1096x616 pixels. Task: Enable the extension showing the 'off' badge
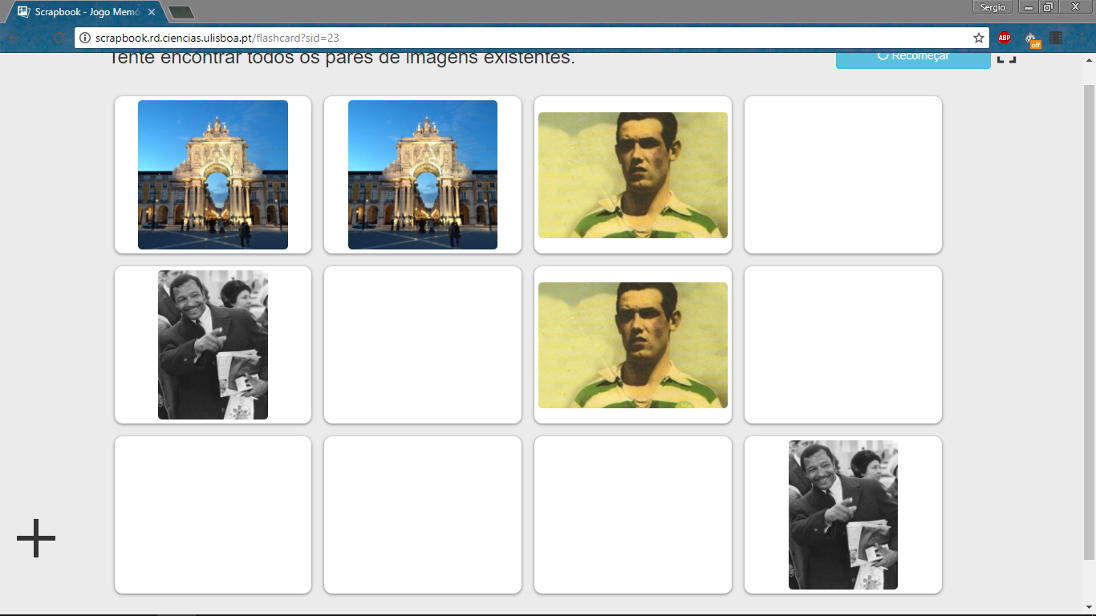(1031, 38)
